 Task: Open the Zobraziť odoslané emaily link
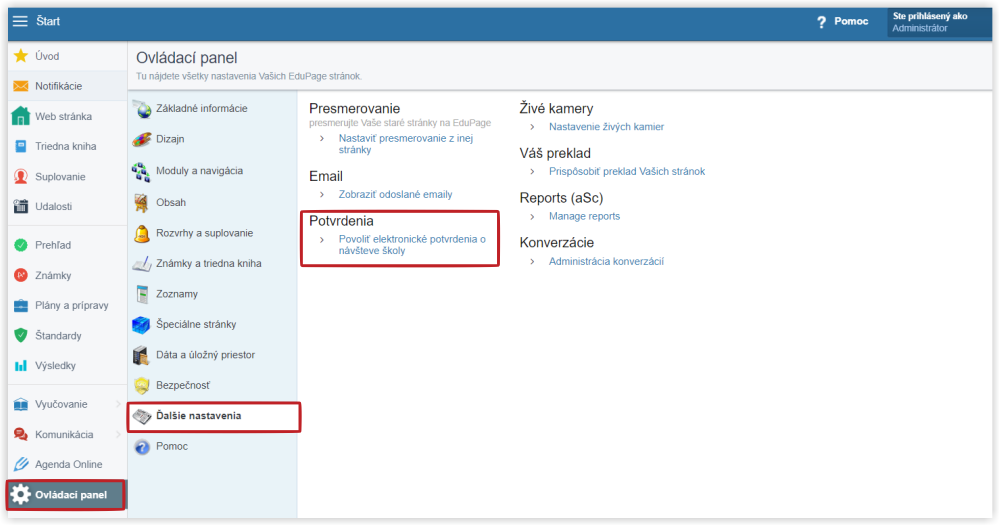pos(395,194)
